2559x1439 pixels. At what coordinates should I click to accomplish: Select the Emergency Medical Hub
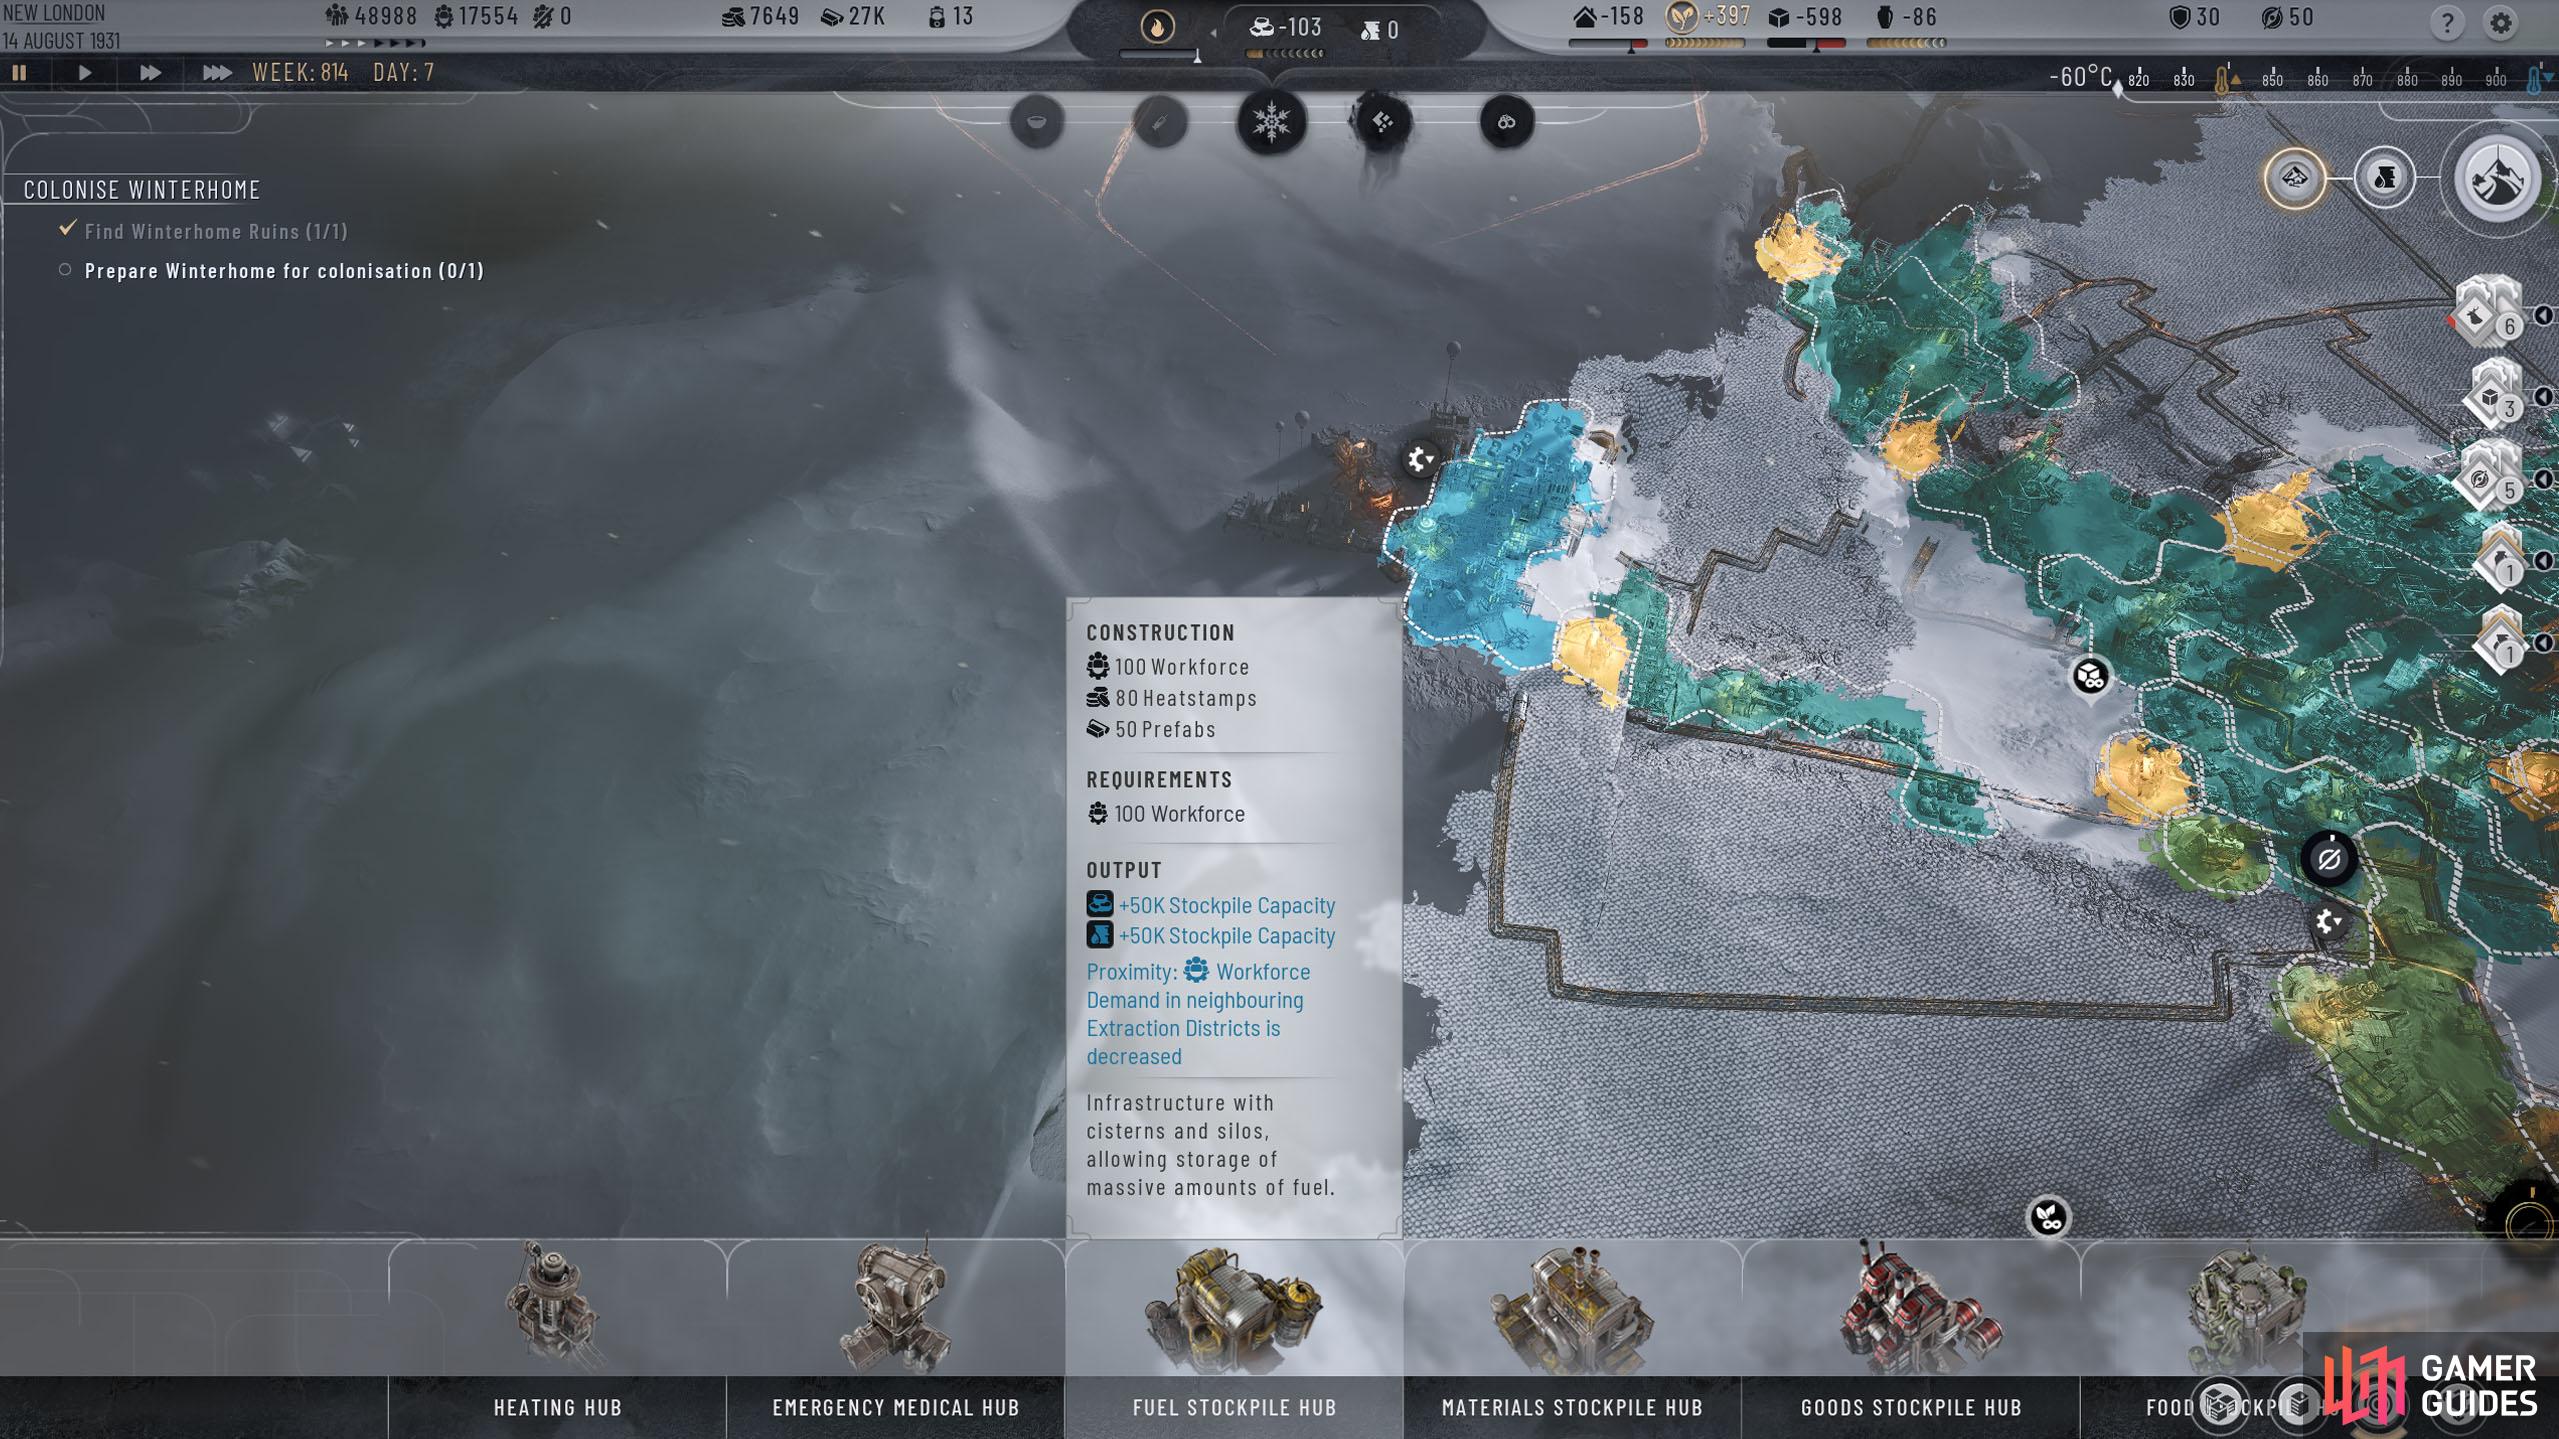pyautogui.click(x=896, y=1327)
